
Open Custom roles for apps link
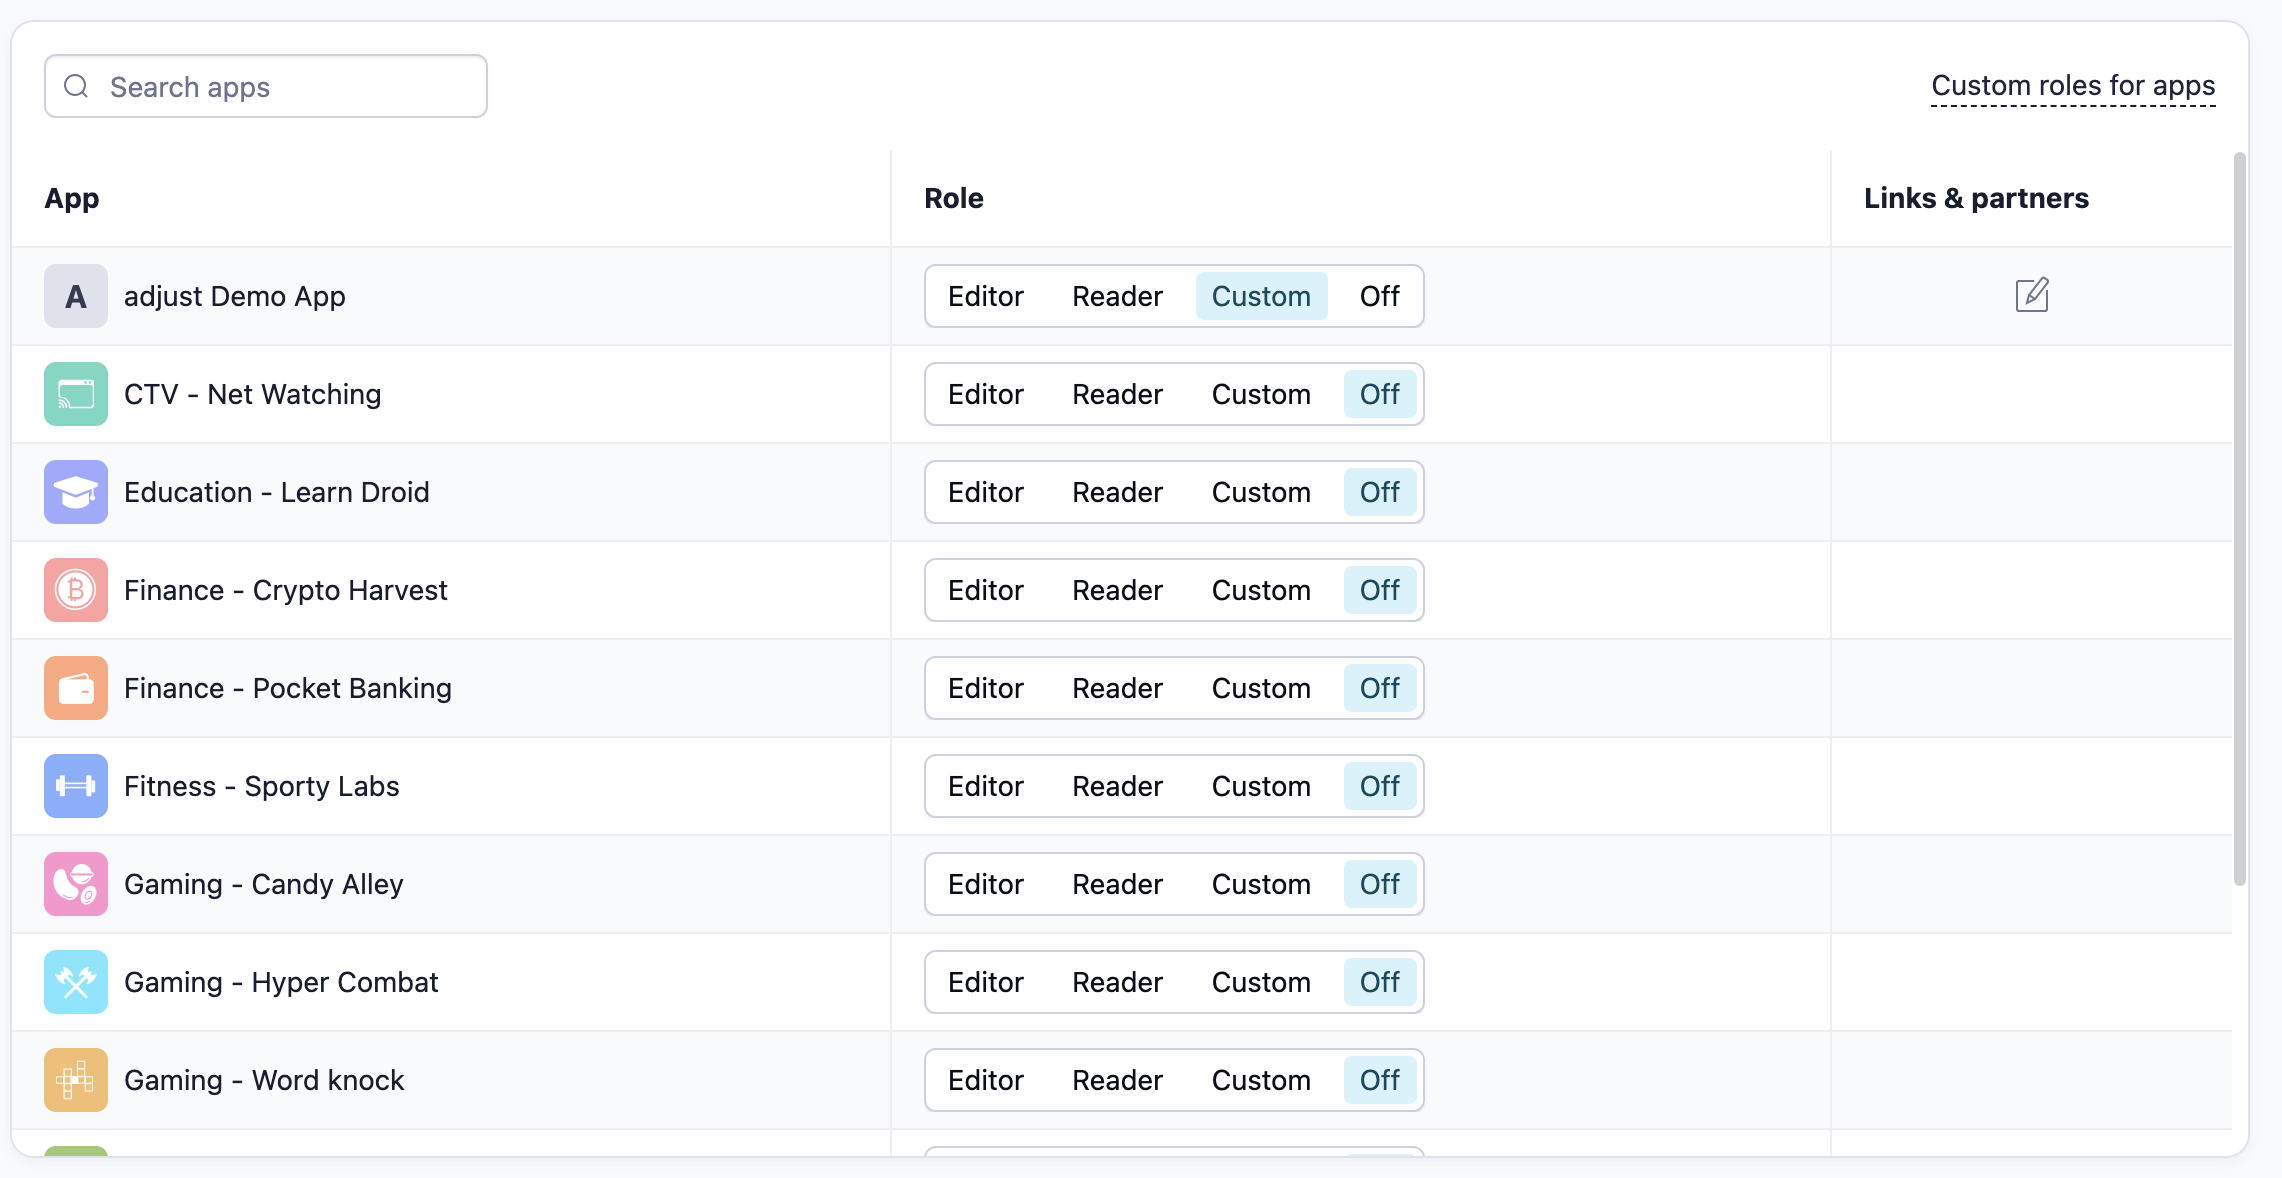[2072, 86]
